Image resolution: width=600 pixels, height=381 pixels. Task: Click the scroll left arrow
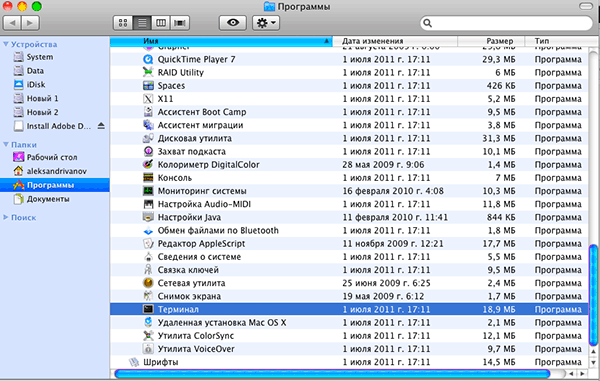571,373
